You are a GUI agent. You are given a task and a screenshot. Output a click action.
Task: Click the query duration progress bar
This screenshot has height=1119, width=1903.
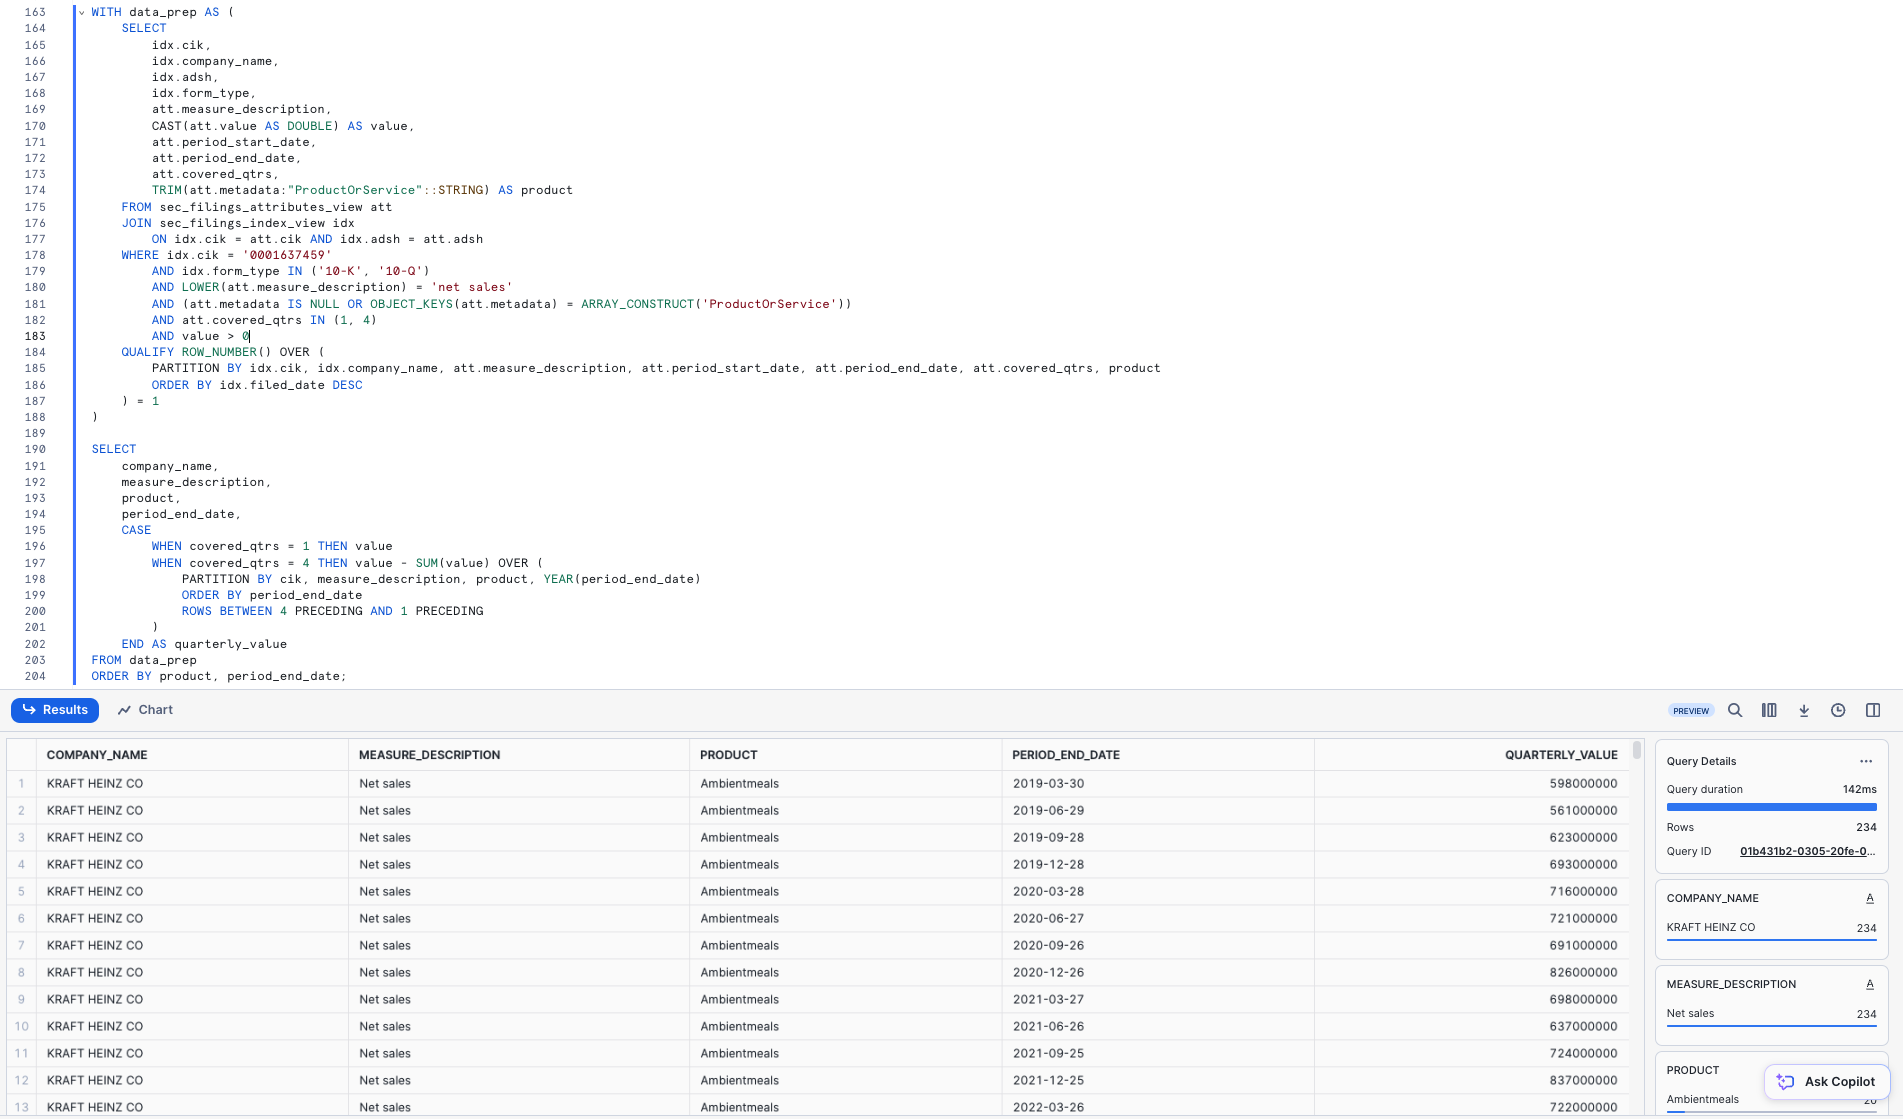tap(1771, 807)
